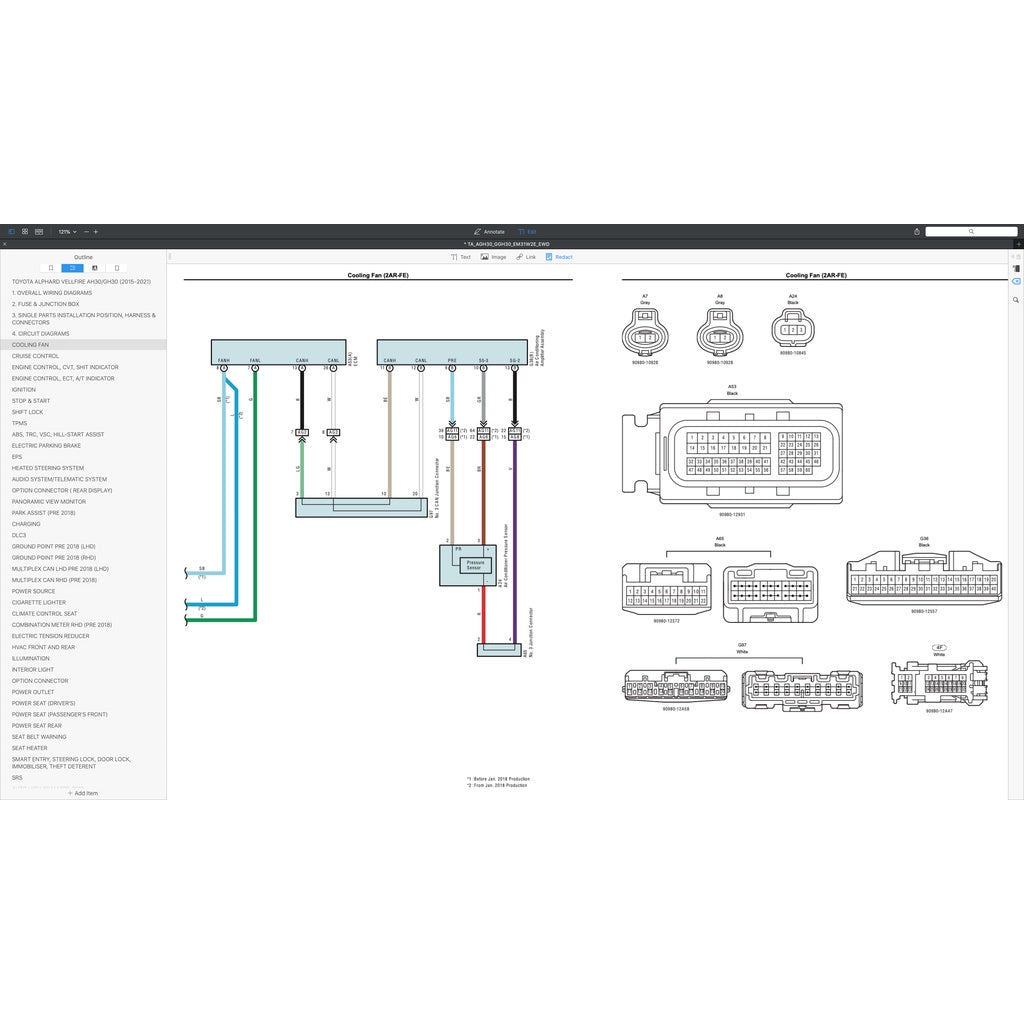1024x1024 pixels.
Task: Switch to the annotations list tab in sidebar
Action: [x=95, y=268]
